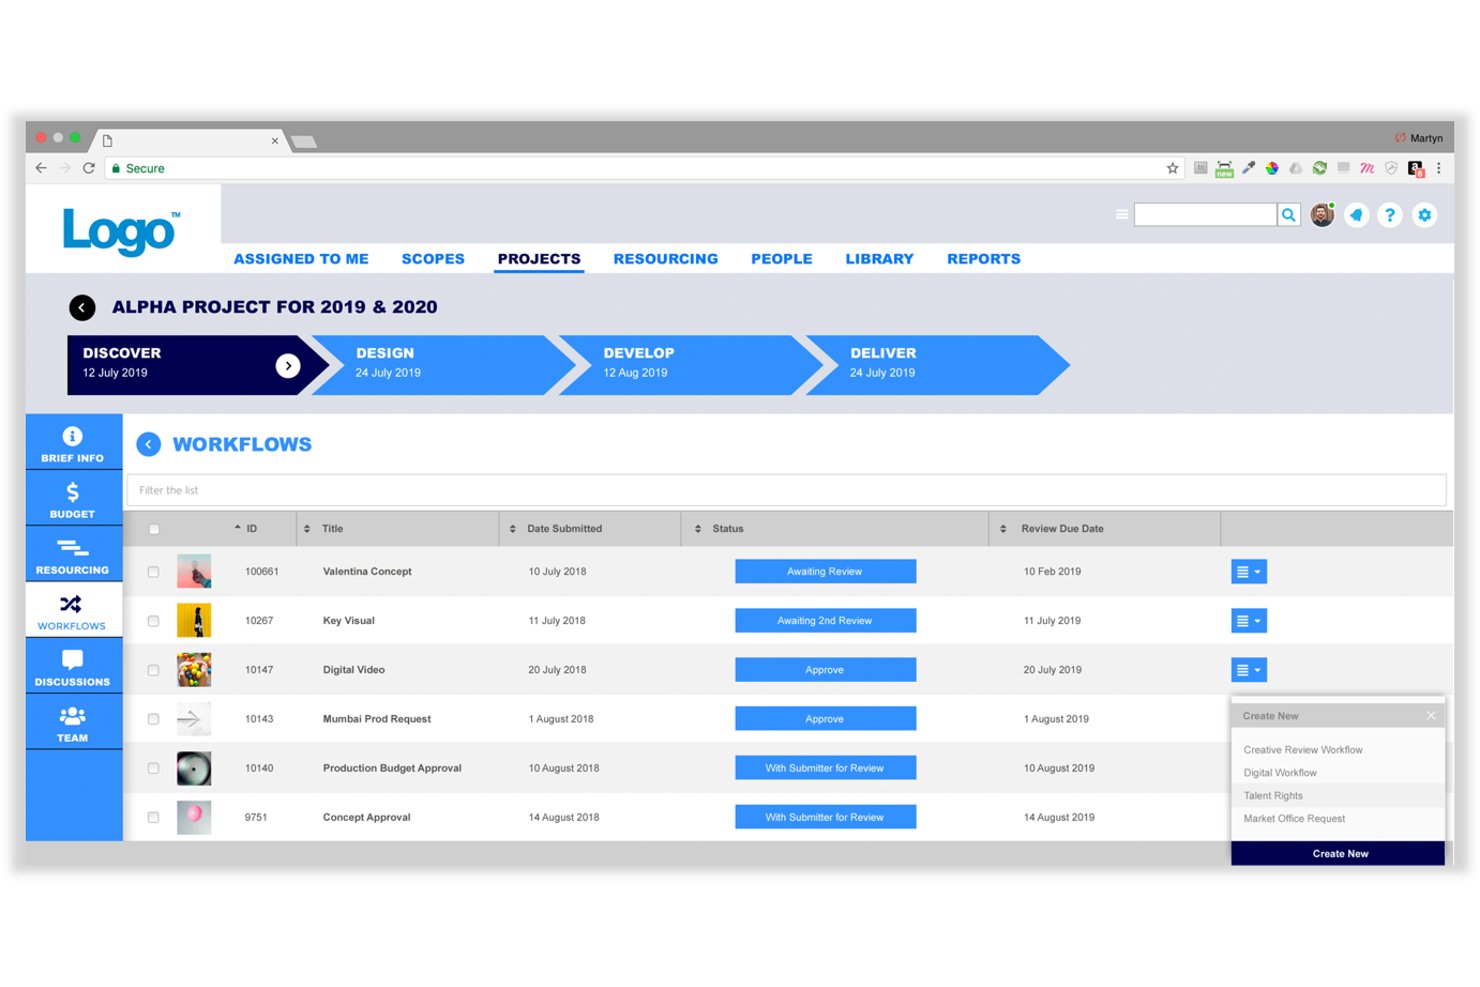The width and height of the screenshot is (1480, 987).
Task: Click the hamburger menu icon beside search box
Action: 1122,215
